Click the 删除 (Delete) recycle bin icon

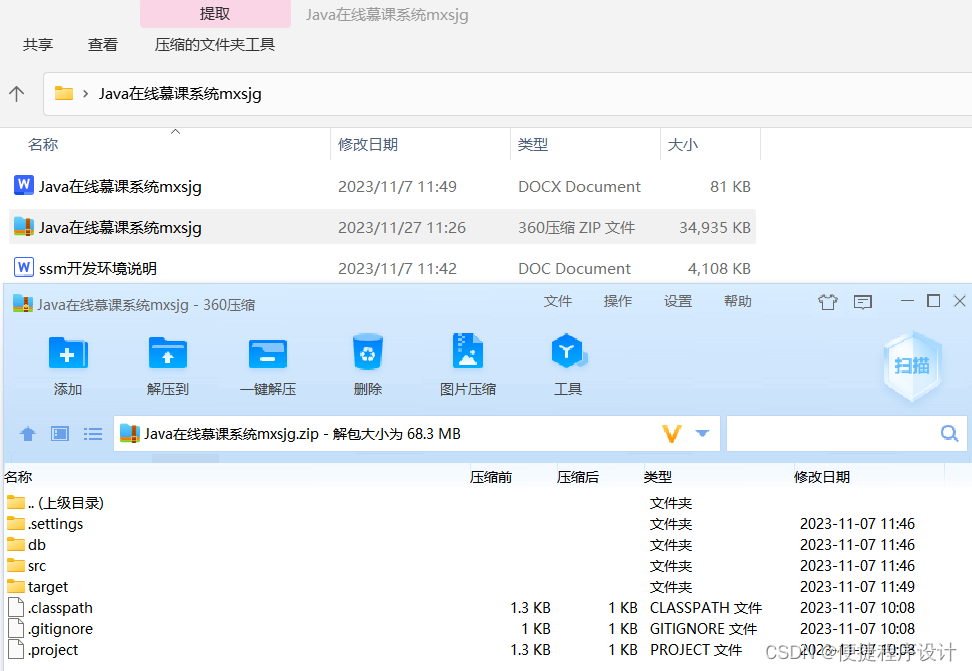click(x=368, y=352)
